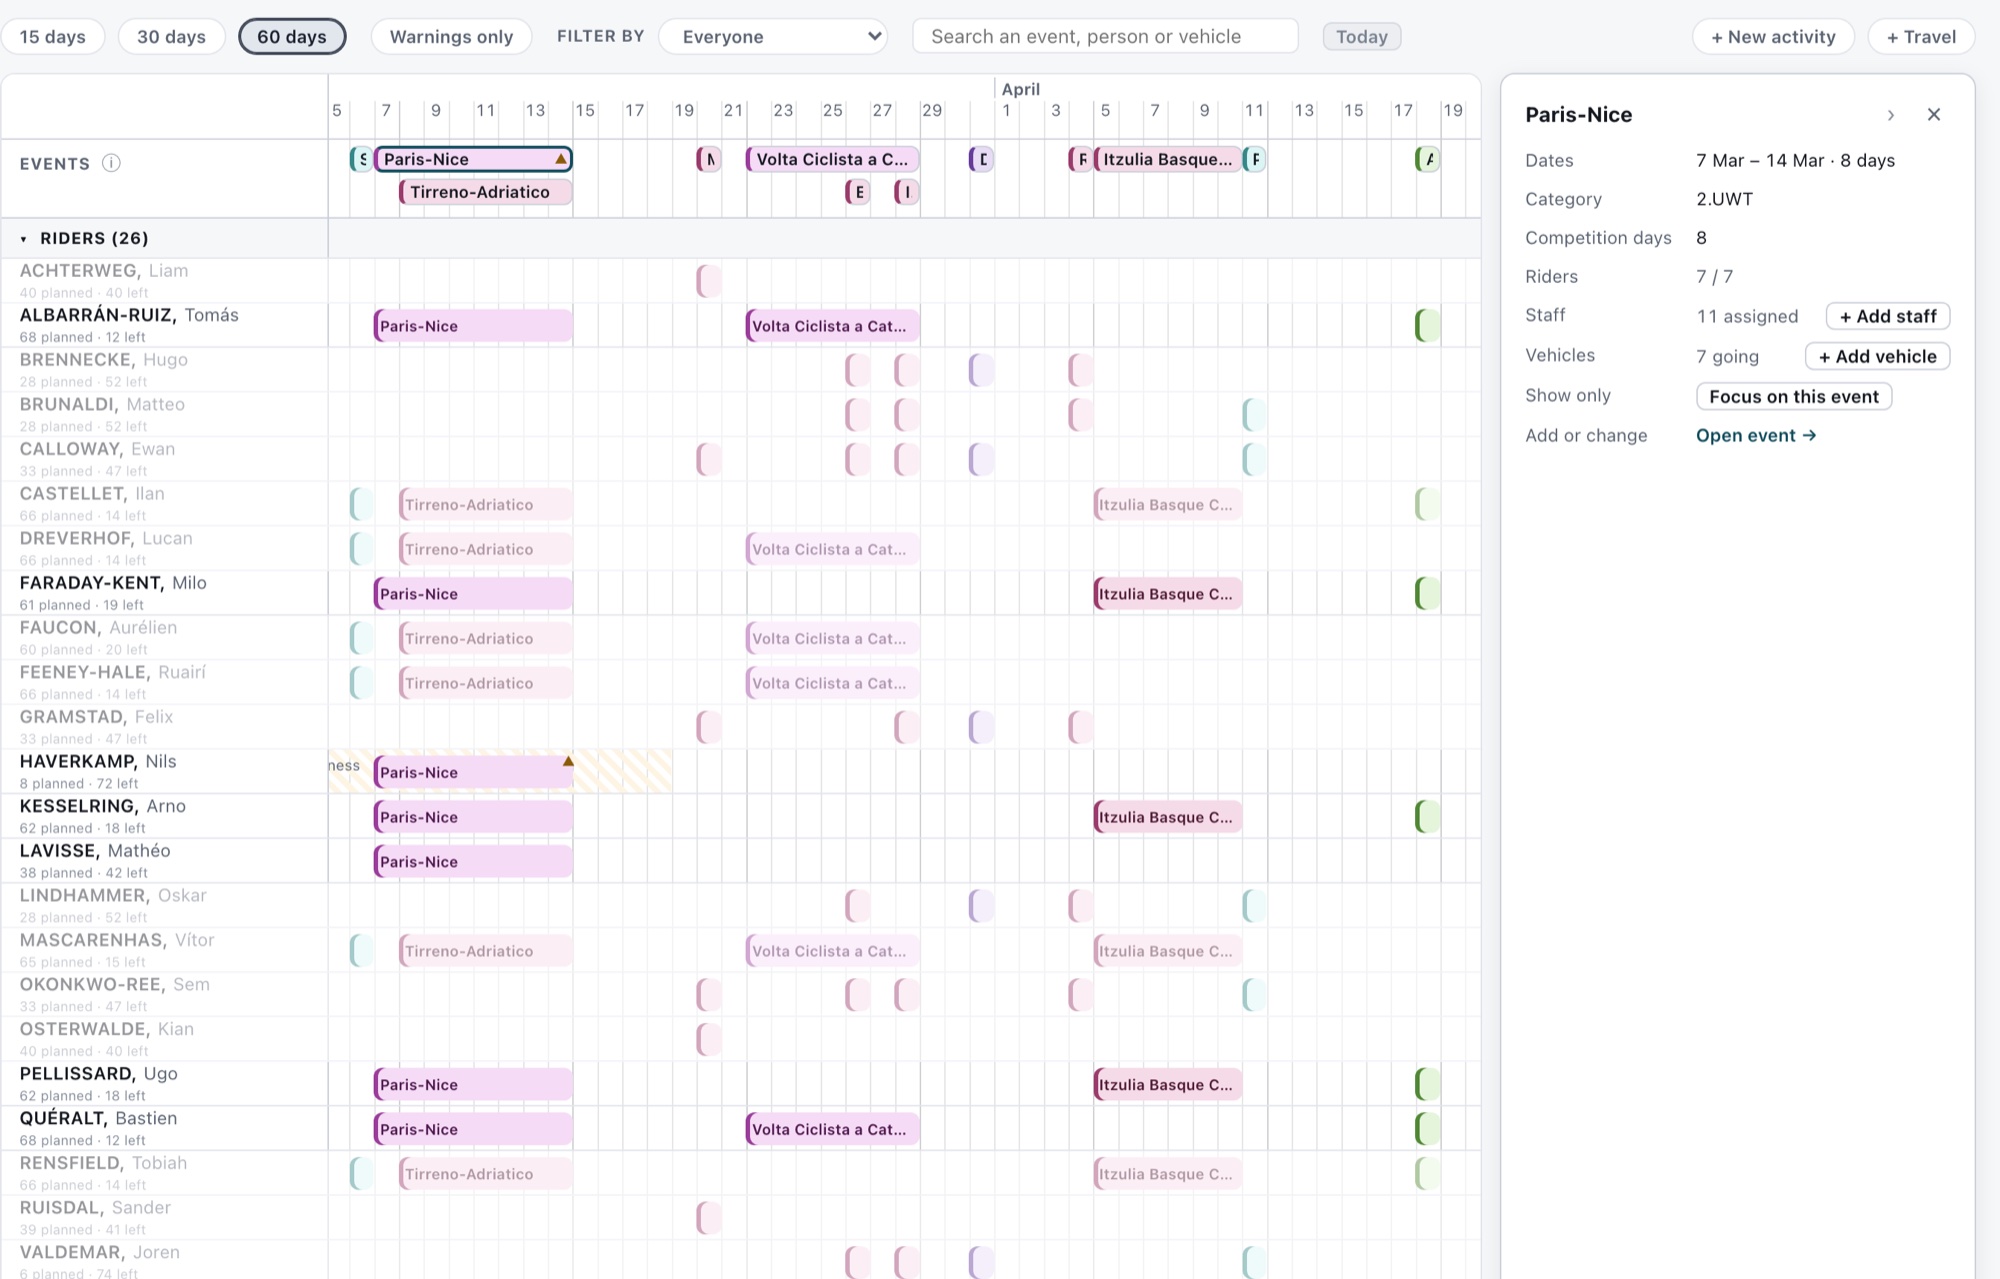Click the search event, person or vehicle field

[1105, 37]
